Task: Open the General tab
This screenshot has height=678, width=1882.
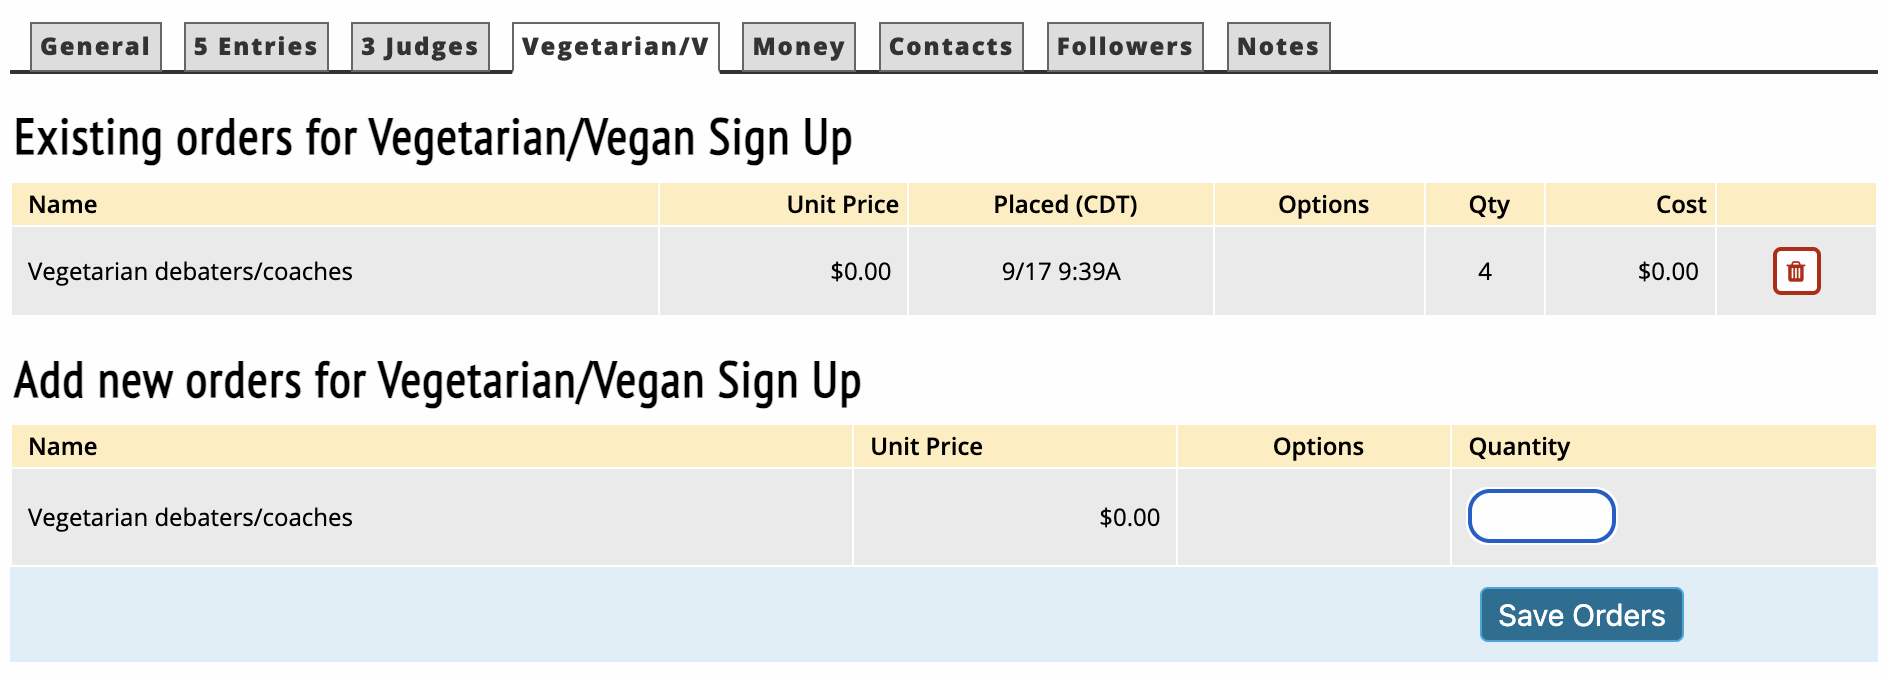Action: coord(95,47)
